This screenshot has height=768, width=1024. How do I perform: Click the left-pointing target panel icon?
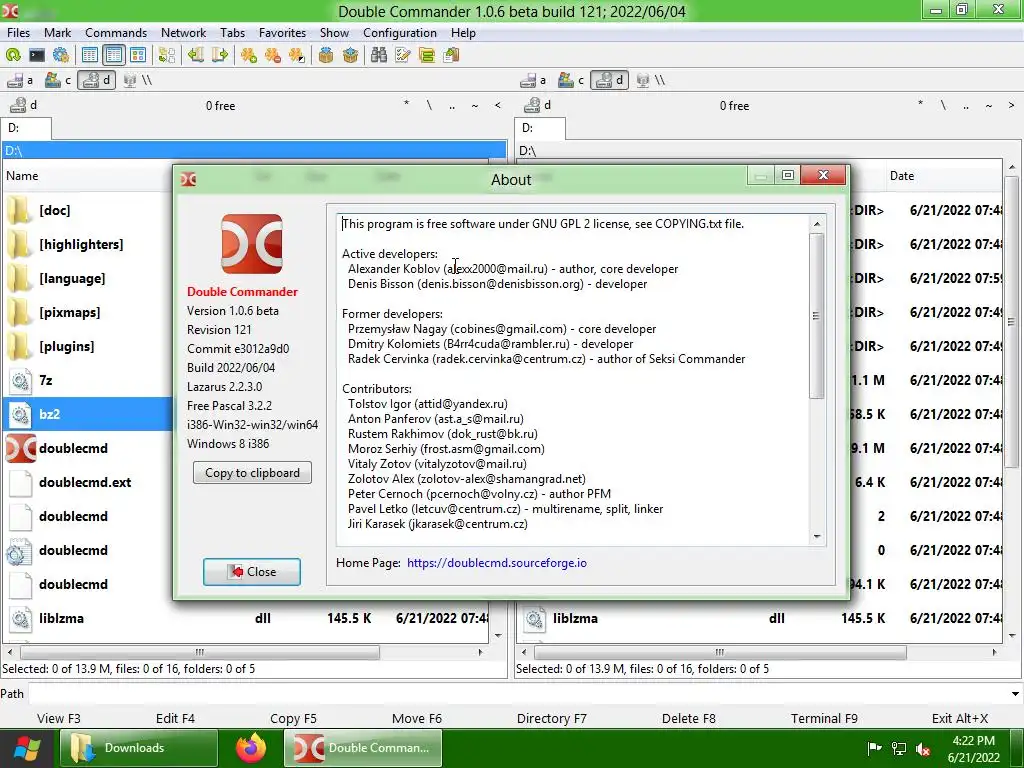coord(196,56)
